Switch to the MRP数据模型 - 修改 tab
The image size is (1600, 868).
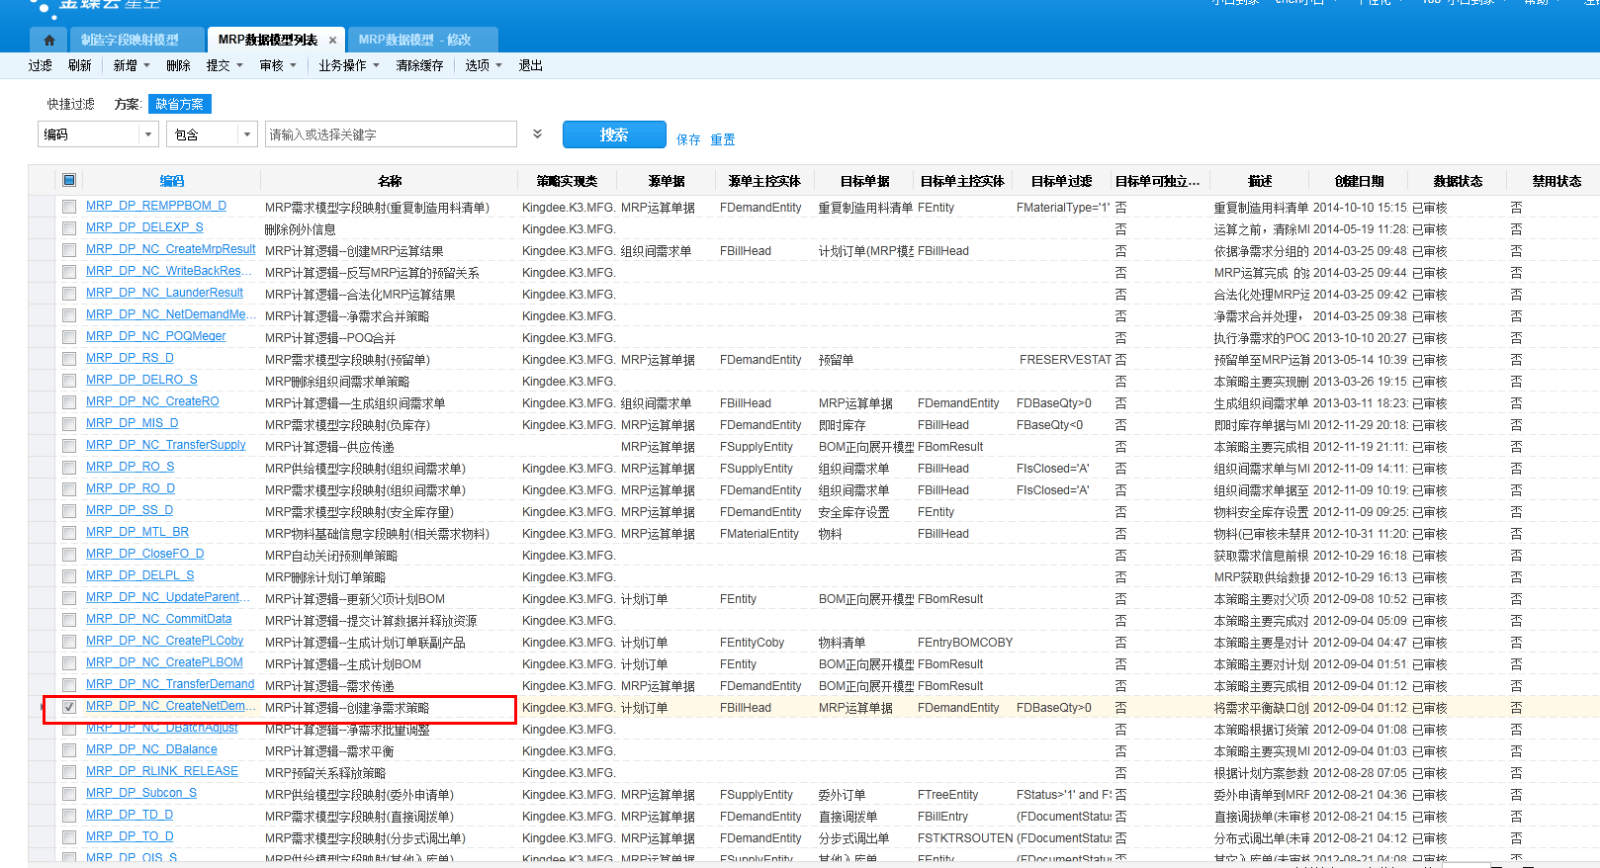(x=414, y=40)
